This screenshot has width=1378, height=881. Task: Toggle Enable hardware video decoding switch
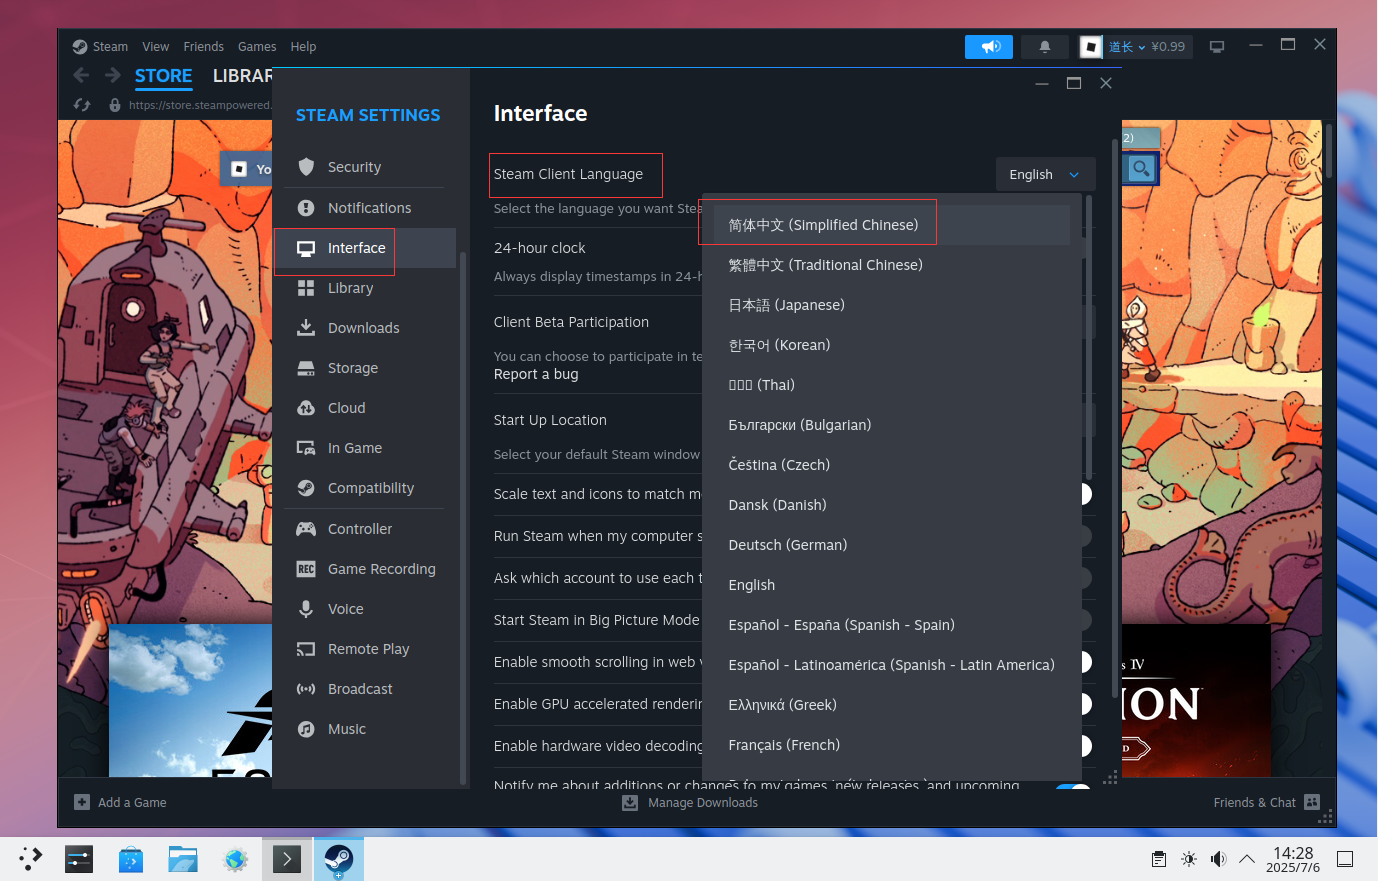pyautogui.click(x=1086, y=746)
